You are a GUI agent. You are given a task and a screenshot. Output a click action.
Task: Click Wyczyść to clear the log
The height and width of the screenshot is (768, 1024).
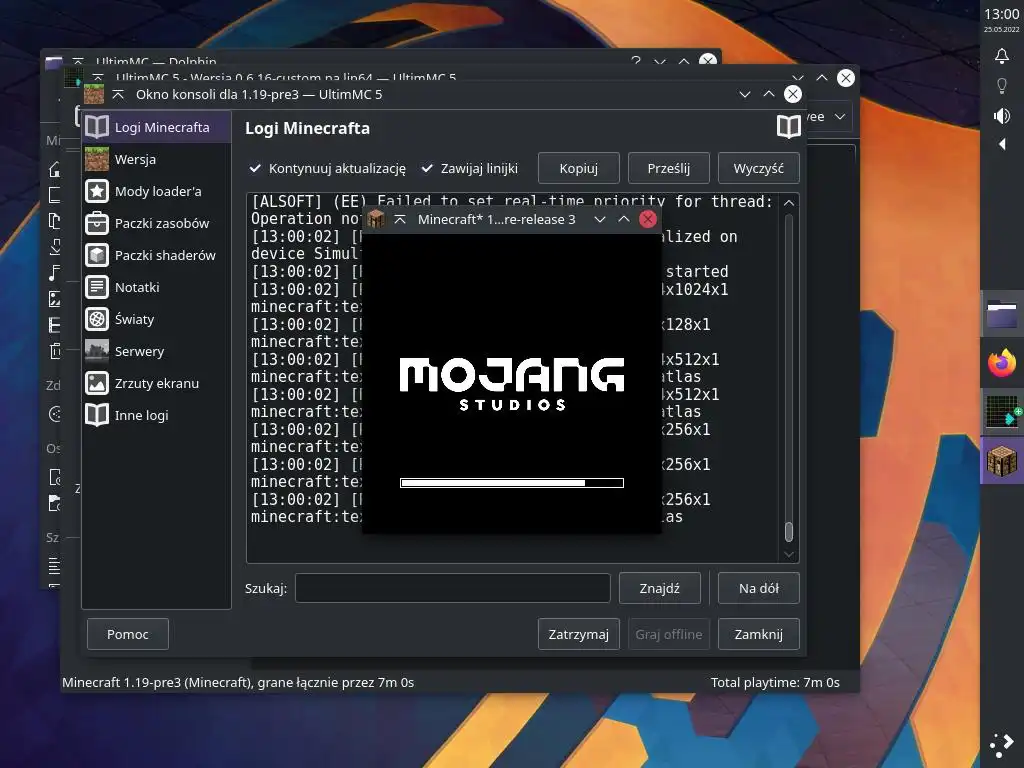pyautogui.click(x=758, y=168)
